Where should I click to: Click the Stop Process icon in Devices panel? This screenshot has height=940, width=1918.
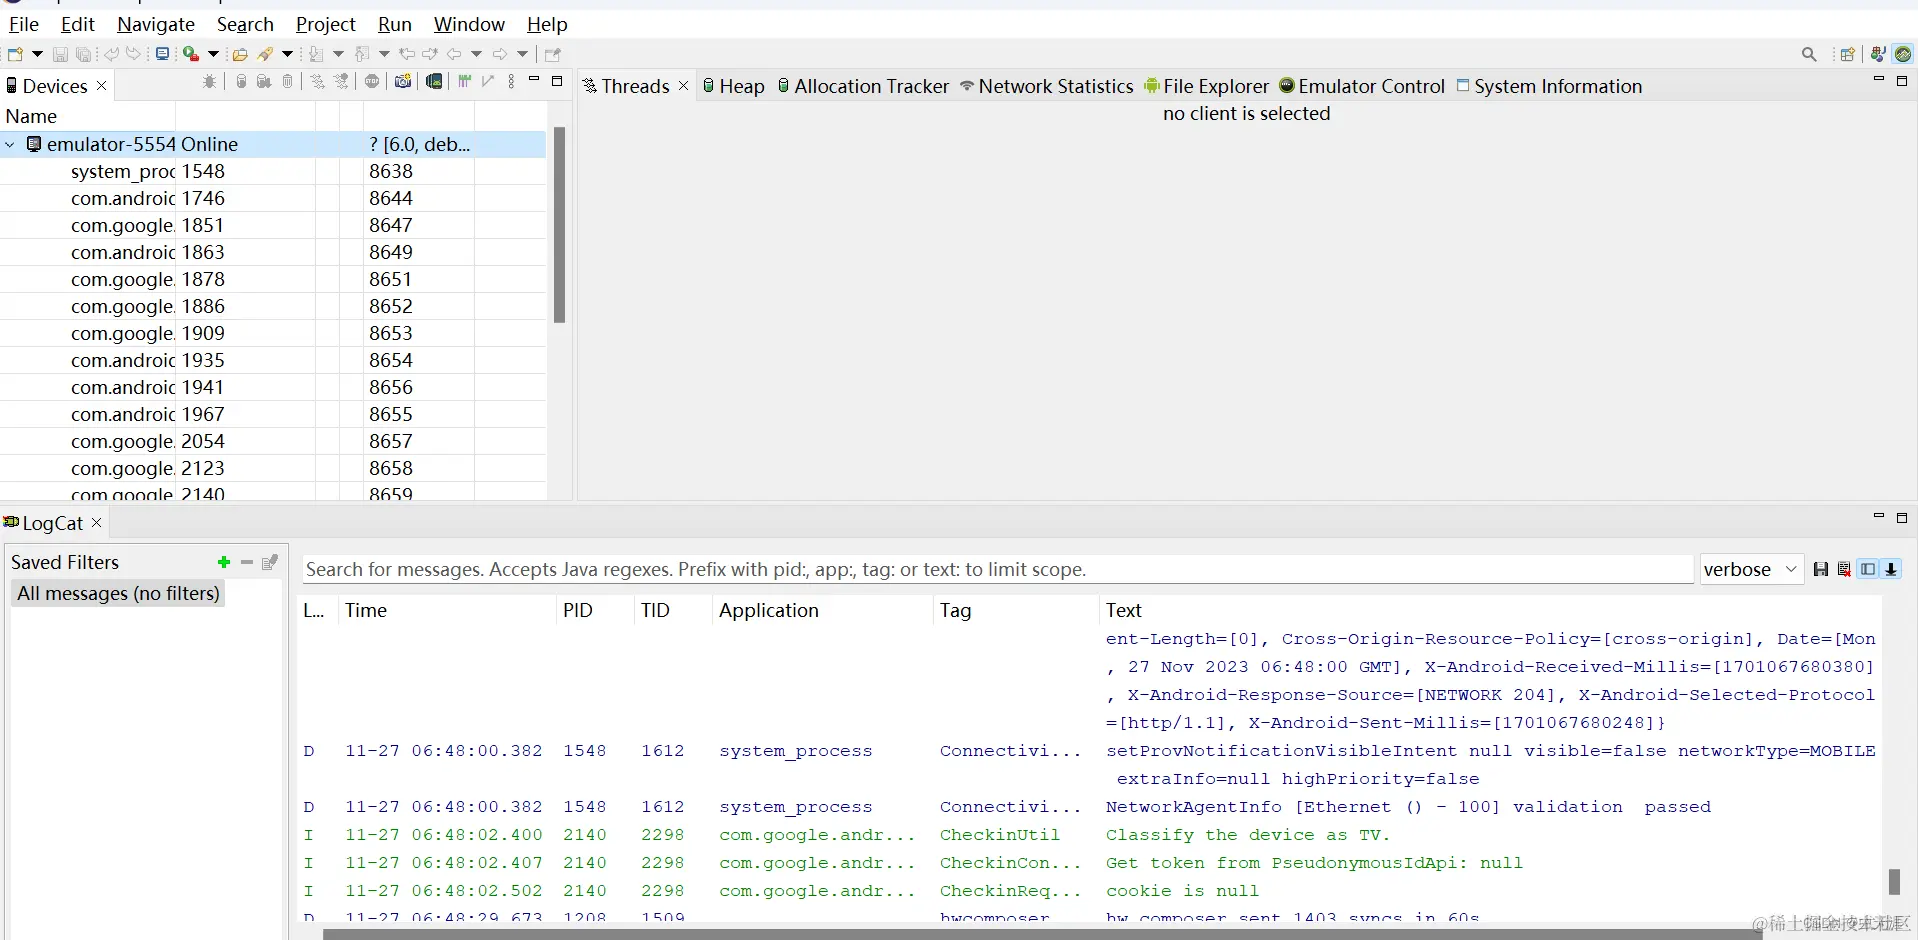pos(372,82)
